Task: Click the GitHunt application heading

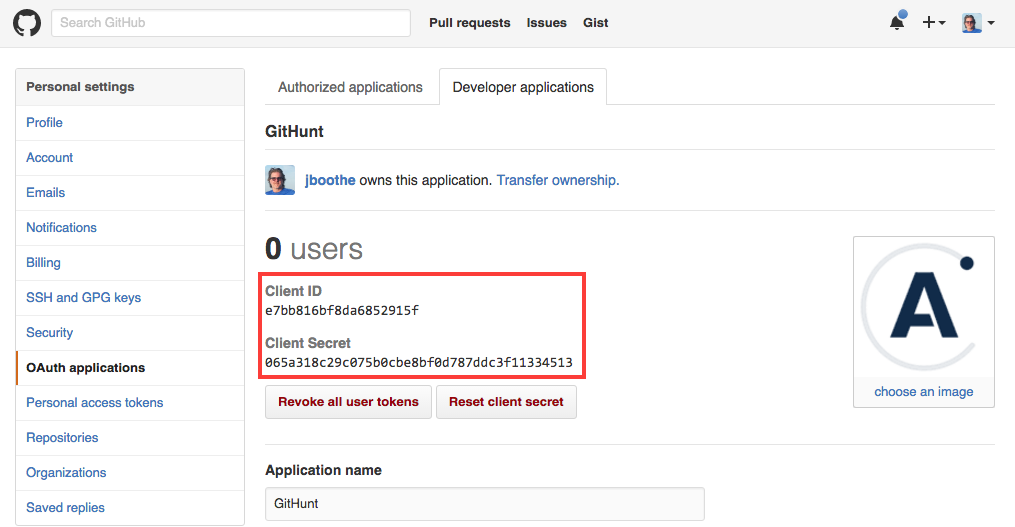Action: point(295,131)
